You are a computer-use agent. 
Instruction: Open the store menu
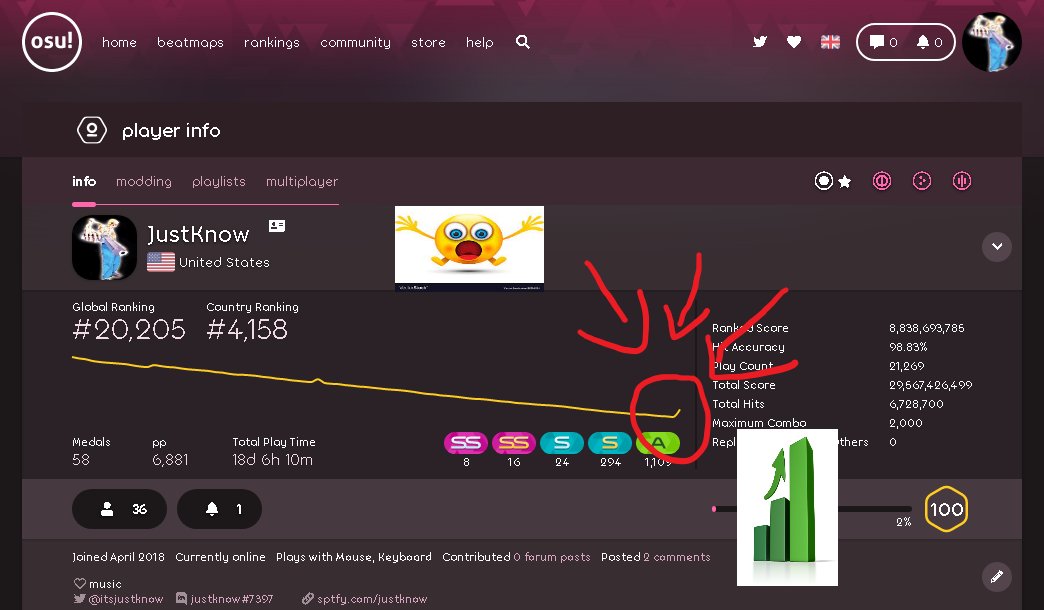click(x=428, y=42)
